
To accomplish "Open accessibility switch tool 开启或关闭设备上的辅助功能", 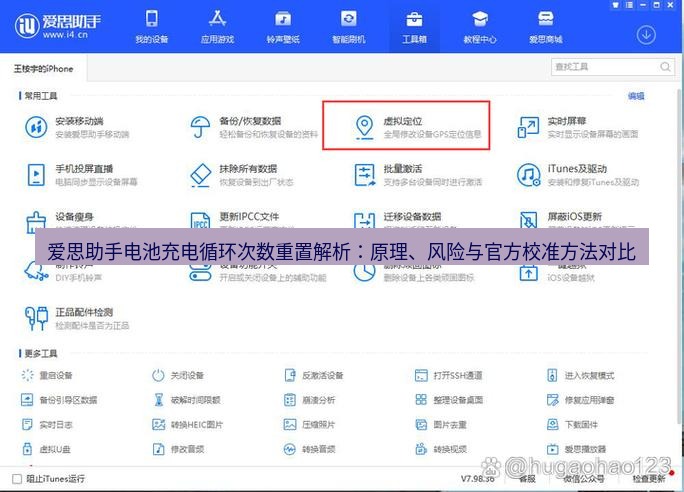I will pos(257,273).
